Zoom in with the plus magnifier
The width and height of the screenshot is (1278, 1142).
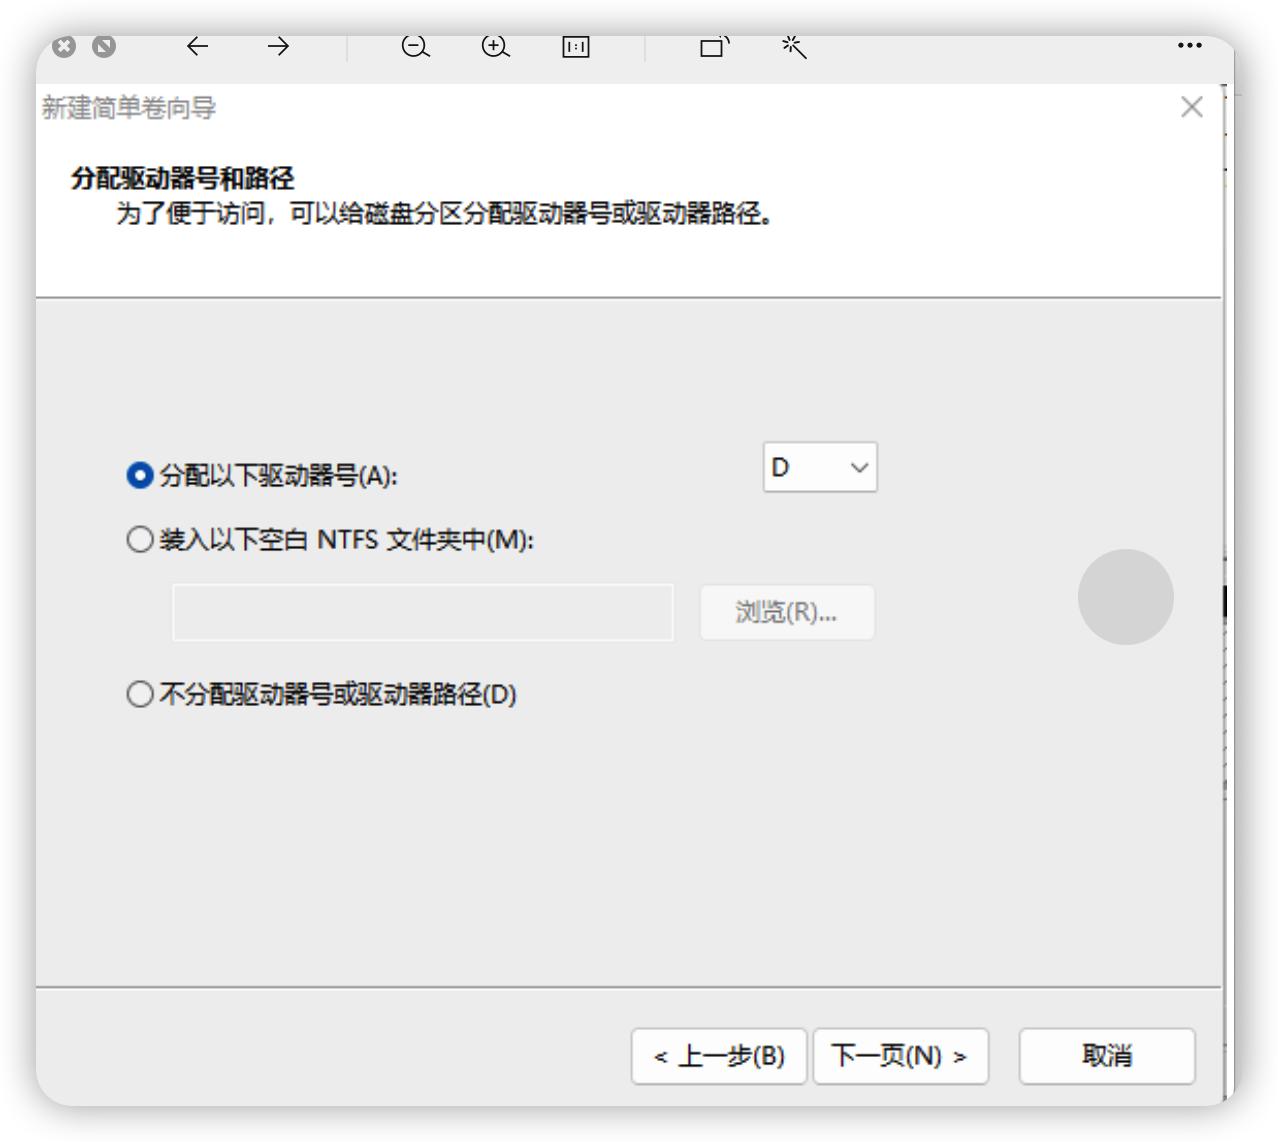click(x=495, y=46)
